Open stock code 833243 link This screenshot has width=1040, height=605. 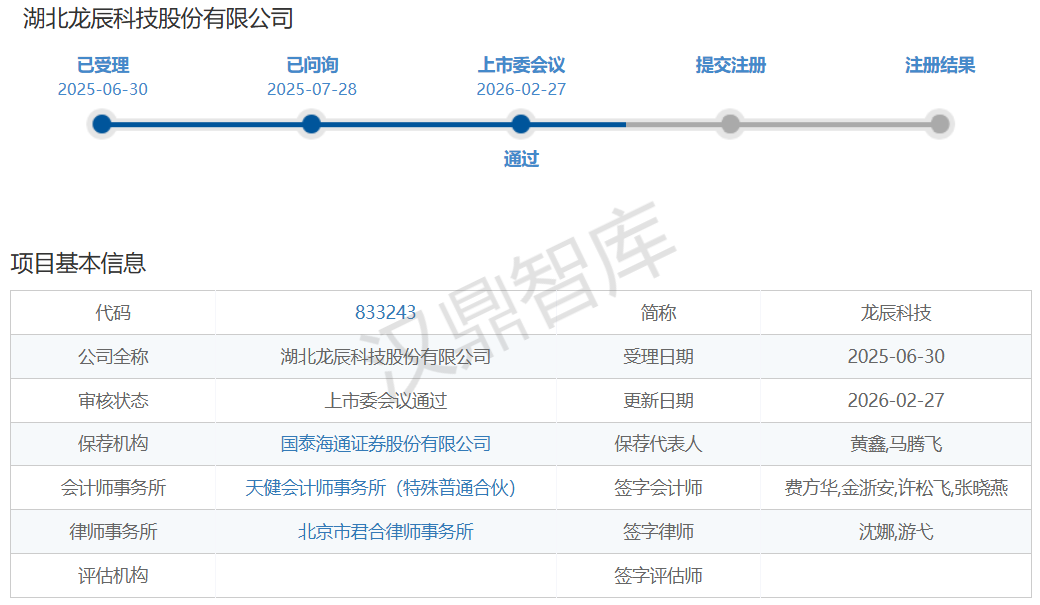pos(385,313)
